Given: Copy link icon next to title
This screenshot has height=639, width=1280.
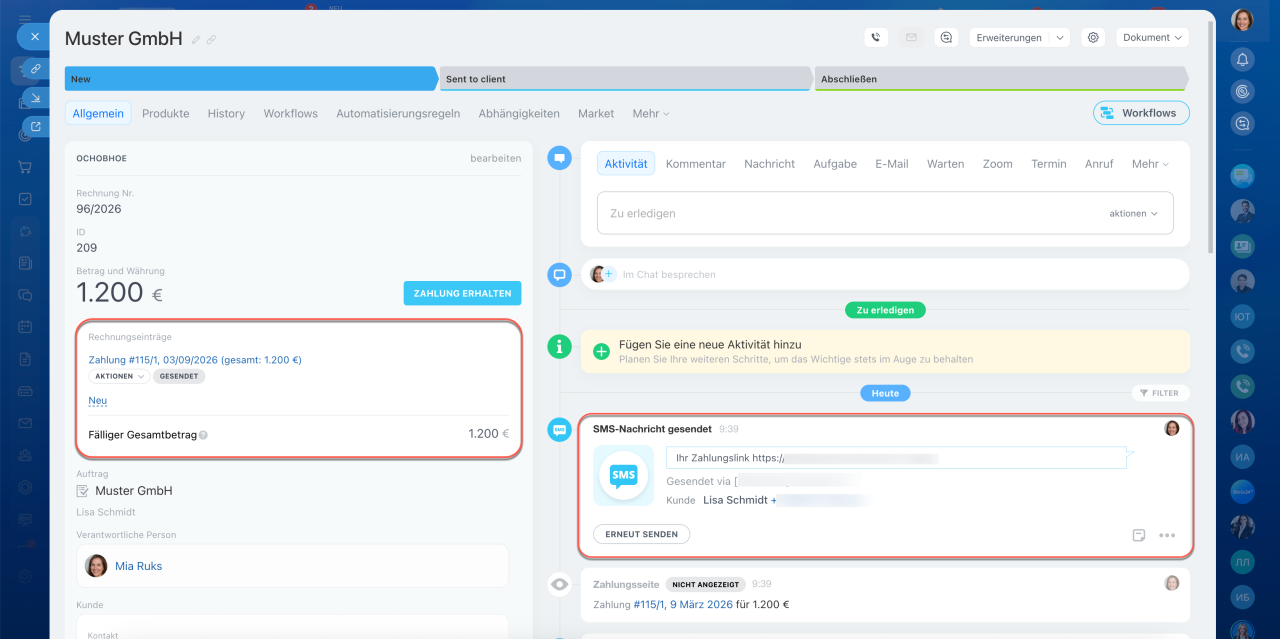Looking at the screenshot, I should tap(211, 40).
